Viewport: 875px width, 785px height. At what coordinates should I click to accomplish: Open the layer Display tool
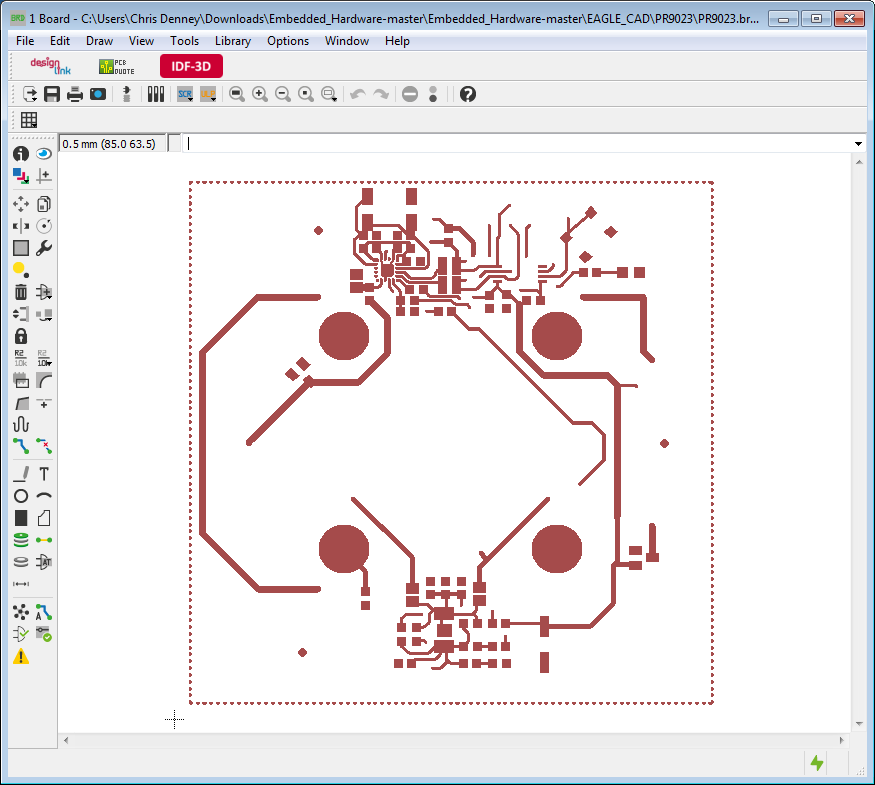21,176
